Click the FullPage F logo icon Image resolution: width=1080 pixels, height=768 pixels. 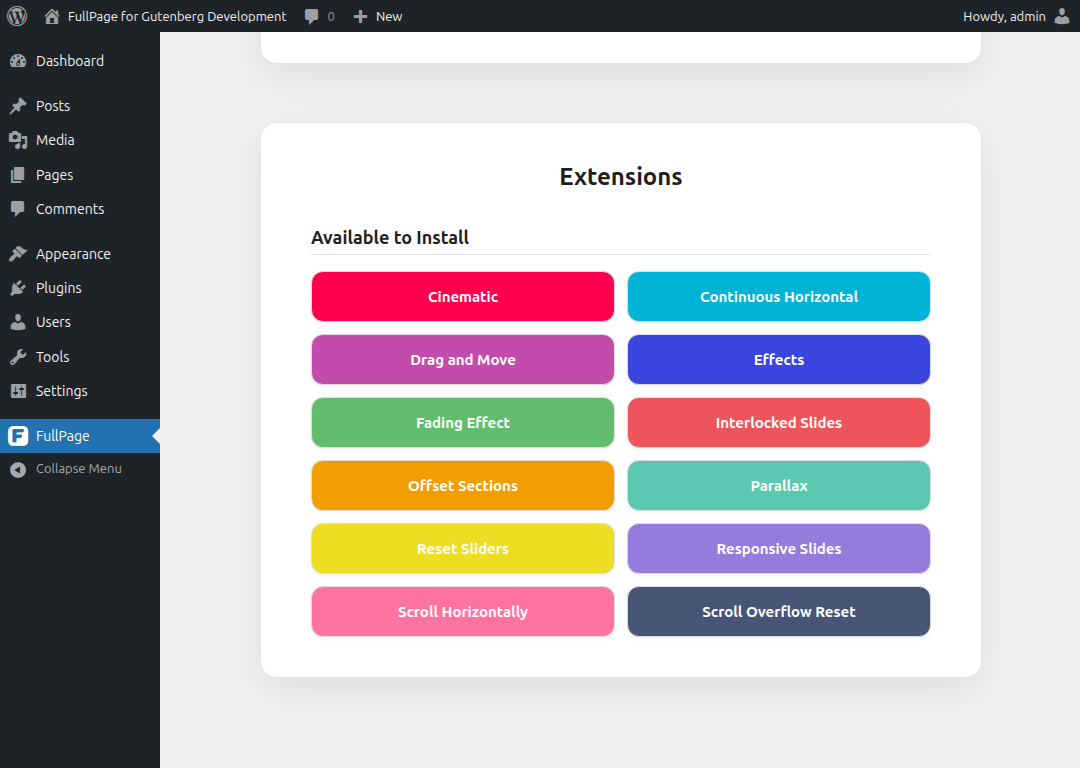coord(18,435)
